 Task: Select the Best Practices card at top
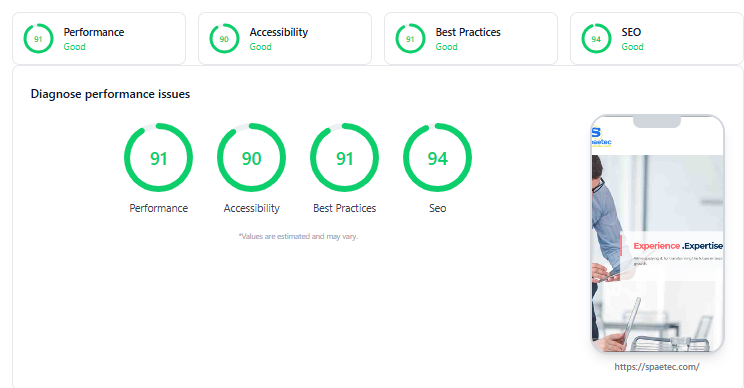pyautogui.click(x=471, y=38)
